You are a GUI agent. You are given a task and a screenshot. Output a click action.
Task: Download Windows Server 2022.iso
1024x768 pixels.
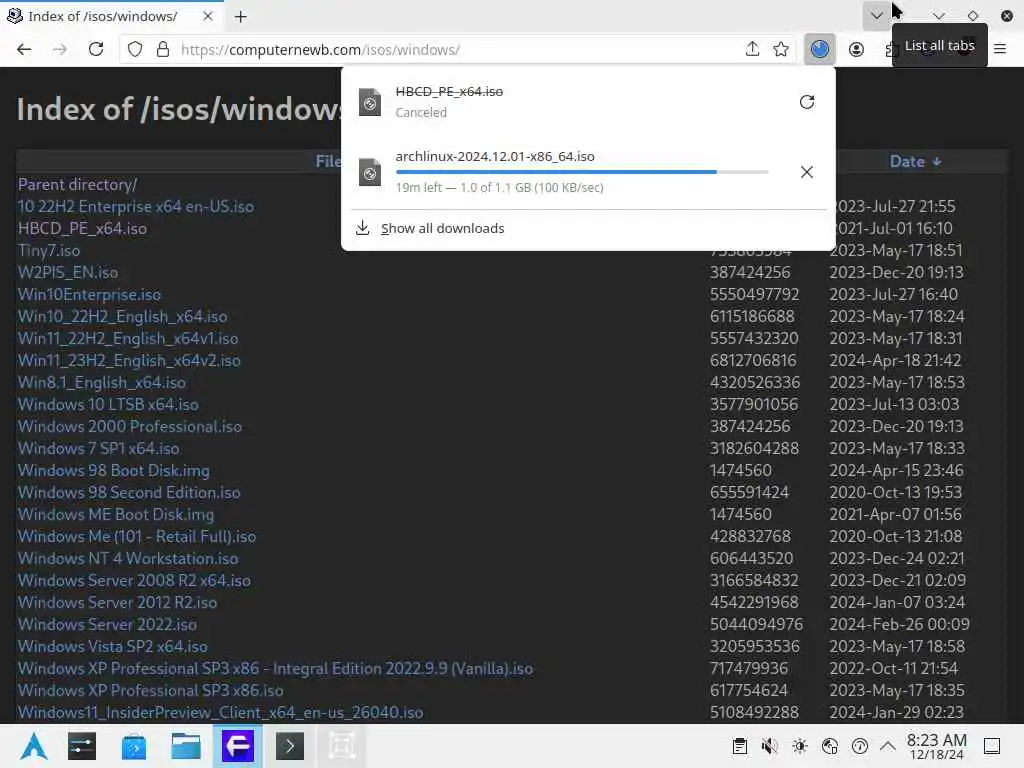click(107, 624)
